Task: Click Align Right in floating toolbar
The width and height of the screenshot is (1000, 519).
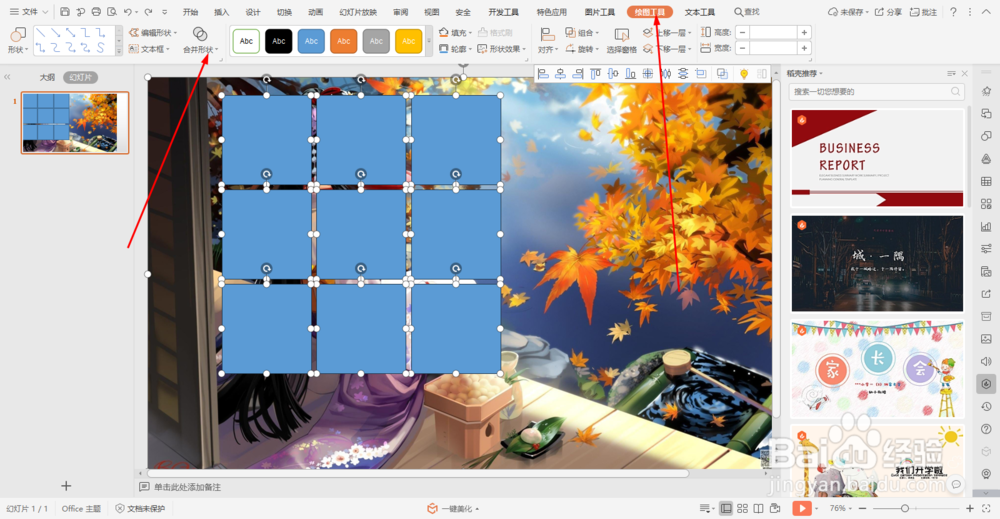Action: coord(578,74)
